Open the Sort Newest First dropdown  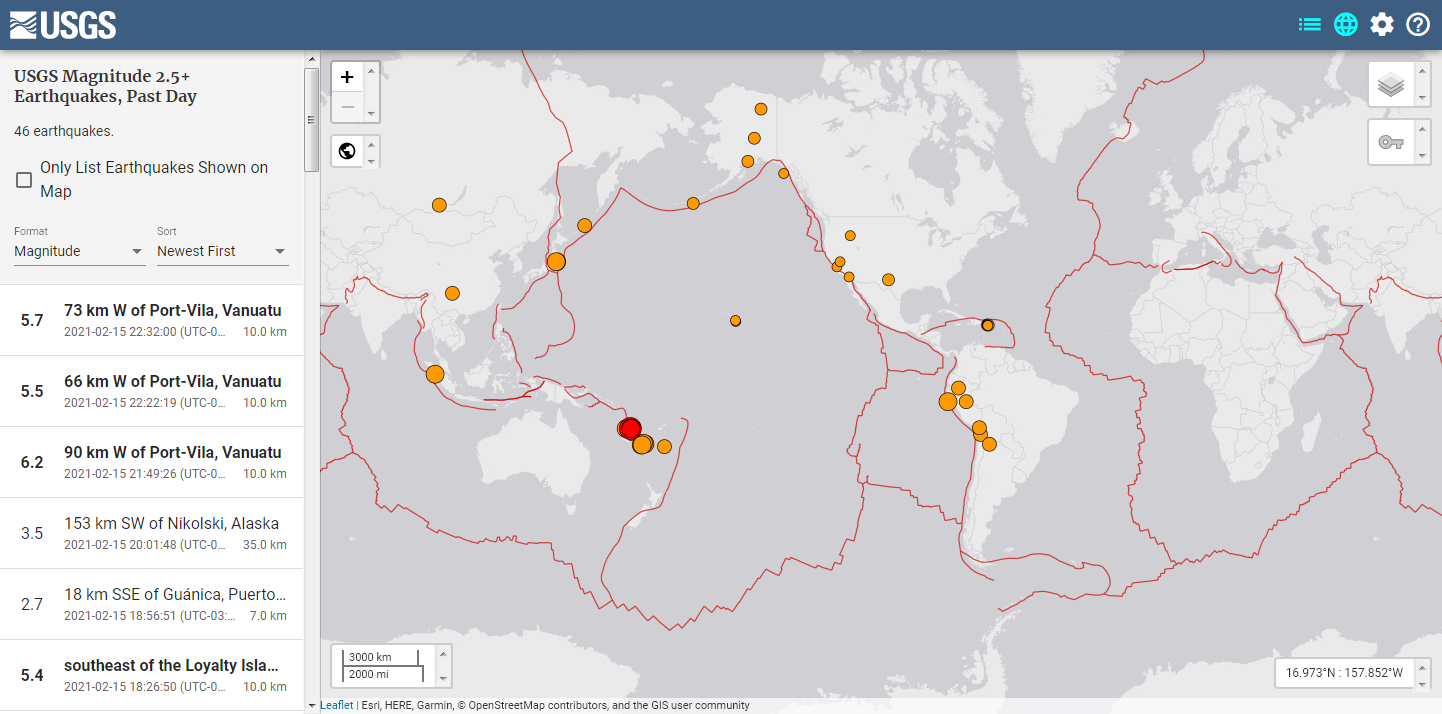click(x=222, y=251)
